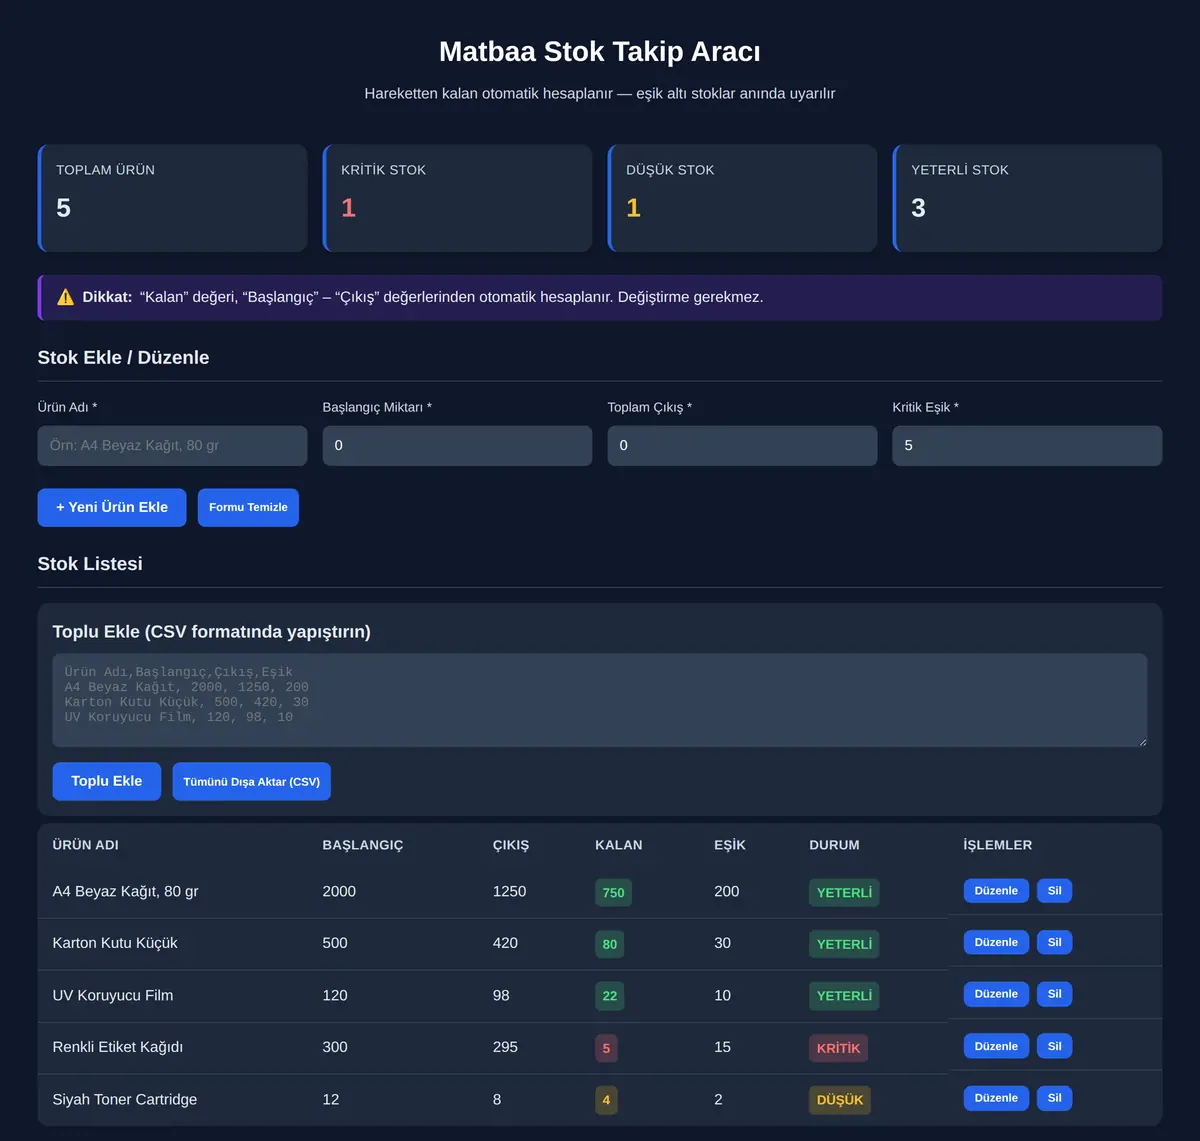This screenshot has height=1141, width=1200.
Task: Click the Toplu Ekle button
Action: [107, 781]
